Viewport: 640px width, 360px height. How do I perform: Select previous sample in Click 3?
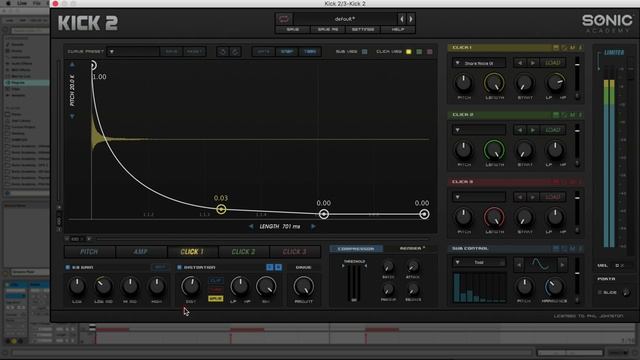520,197
